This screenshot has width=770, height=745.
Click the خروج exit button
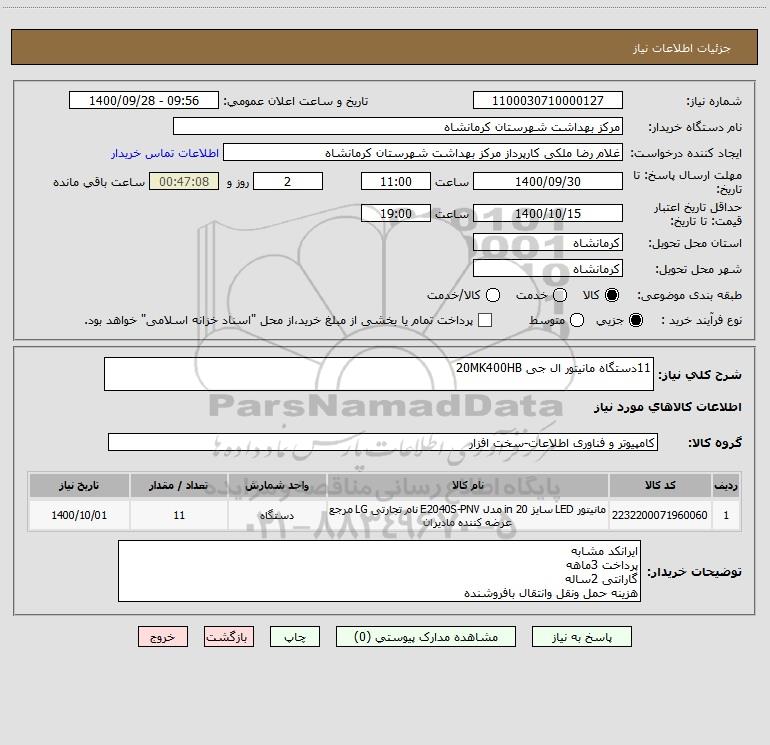click(163, 636)
